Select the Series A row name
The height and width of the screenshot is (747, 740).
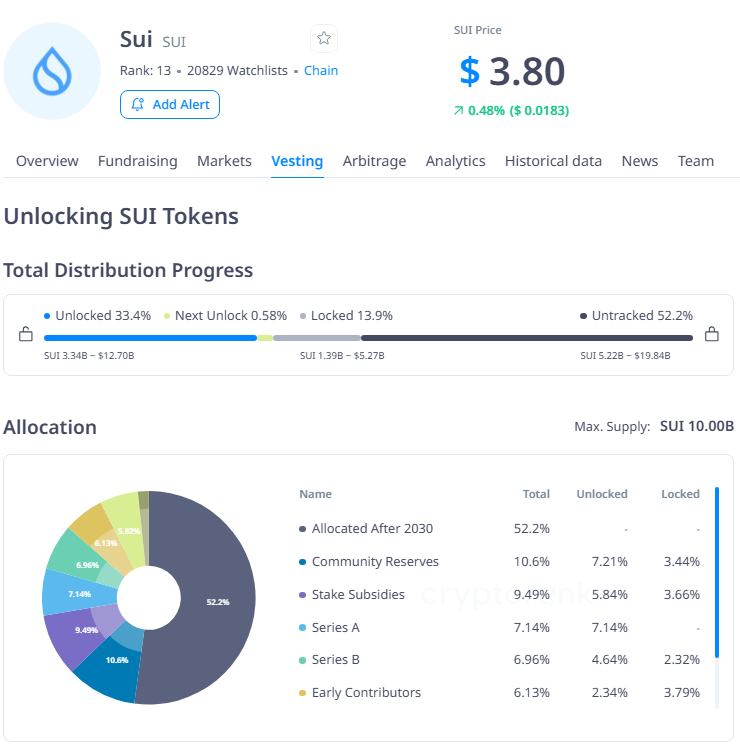(335, 627)
